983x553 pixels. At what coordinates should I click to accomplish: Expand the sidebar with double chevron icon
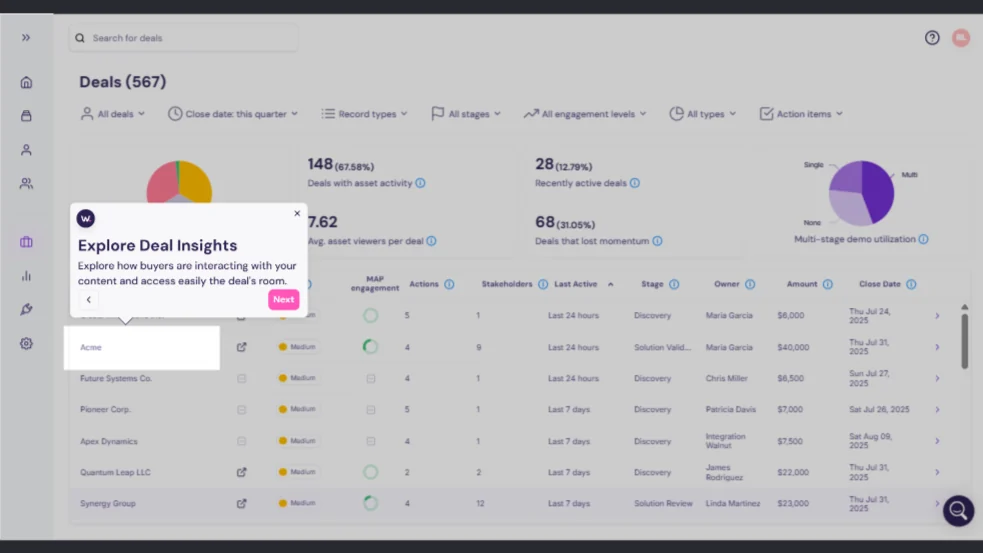(x=26, y=38)
